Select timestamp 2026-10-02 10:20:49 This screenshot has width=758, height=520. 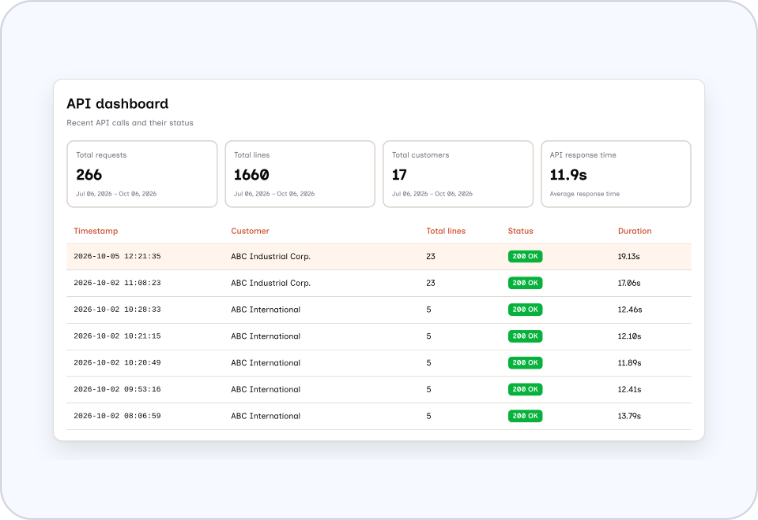[x=117, y=362]
